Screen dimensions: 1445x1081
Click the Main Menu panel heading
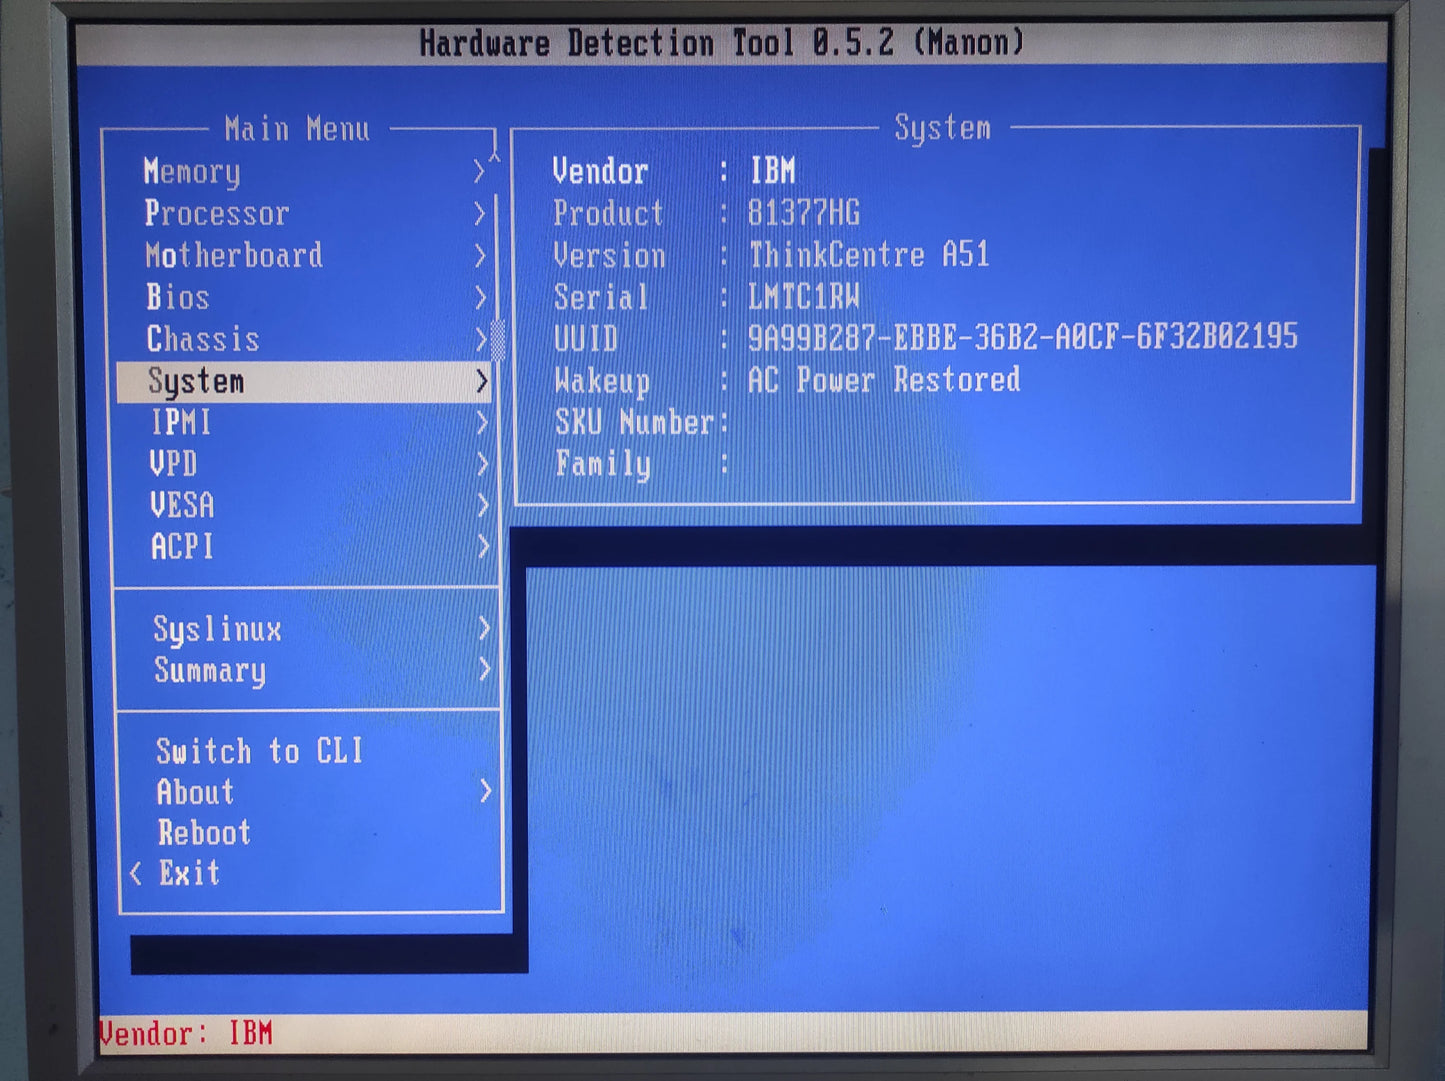[297, 129]
